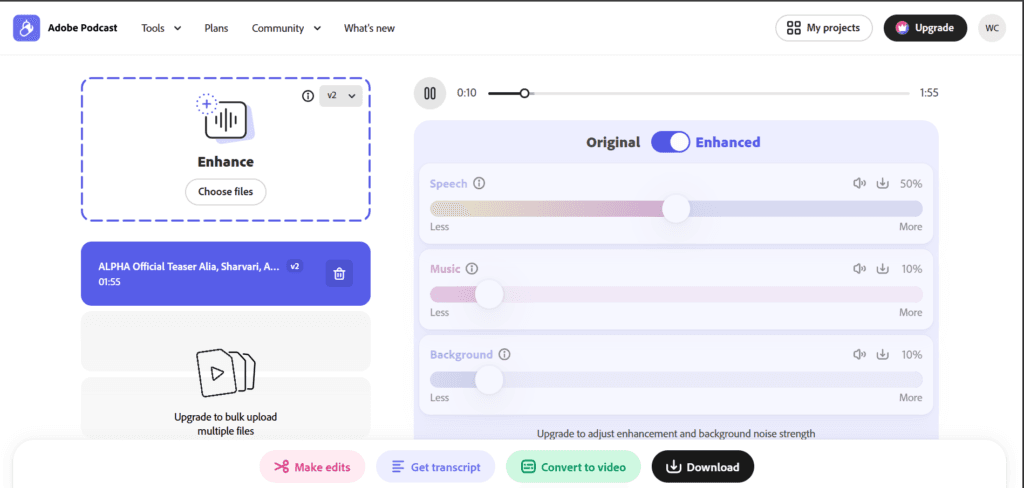
Task: Click Choose files button
Action: pyautogui.click(x=225, y=192)
